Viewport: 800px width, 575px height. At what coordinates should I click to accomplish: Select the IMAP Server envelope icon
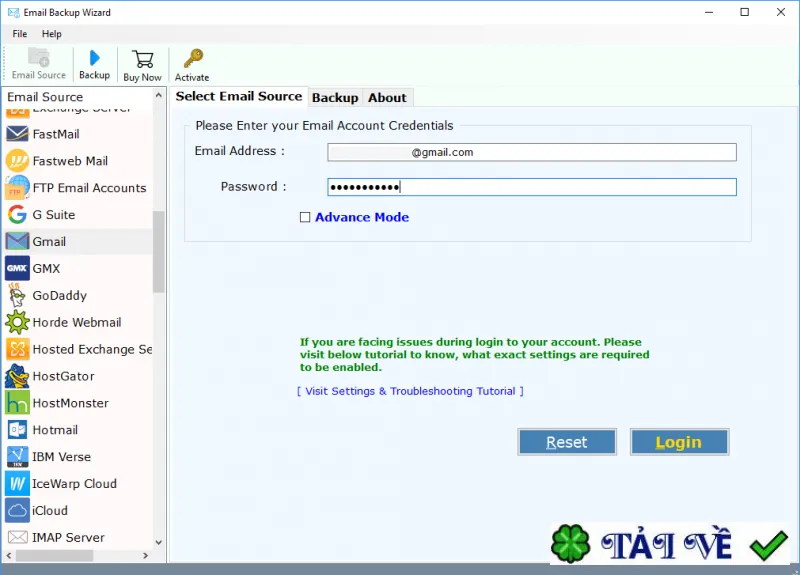(17, 537)
